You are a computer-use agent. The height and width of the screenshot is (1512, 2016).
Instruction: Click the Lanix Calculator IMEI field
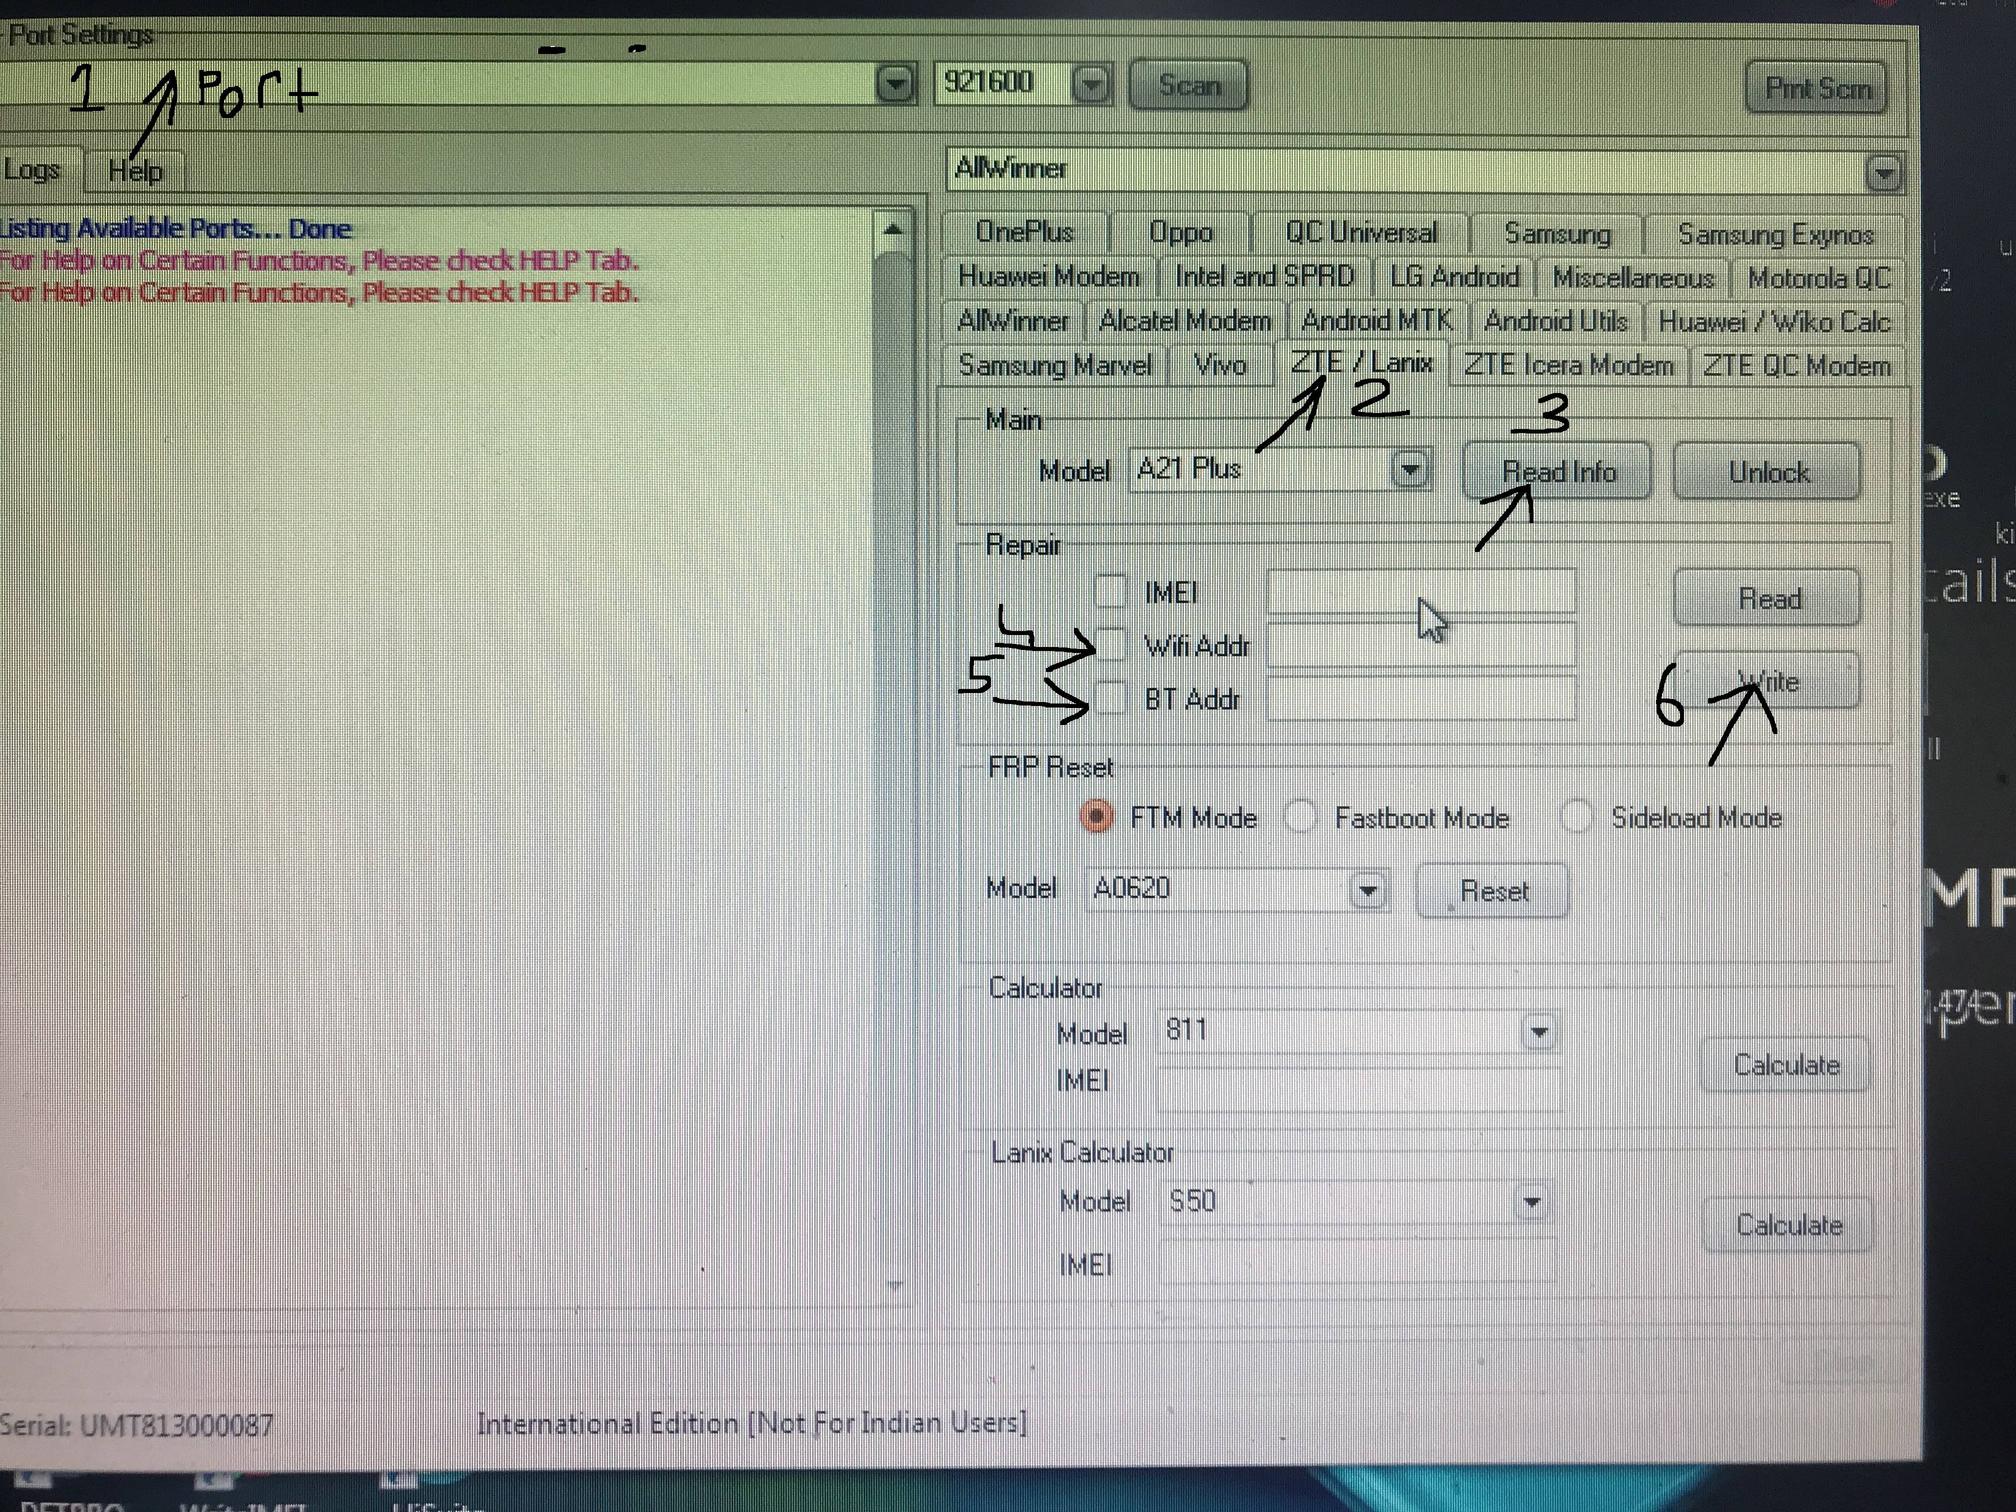point(1358,1262)
